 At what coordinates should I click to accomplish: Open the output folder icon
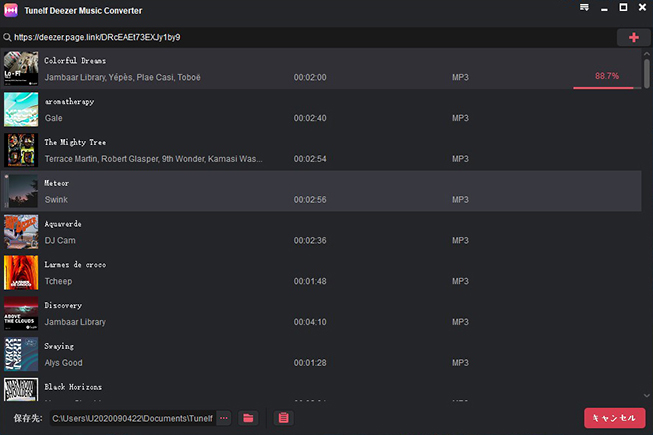tap(248, 418)
